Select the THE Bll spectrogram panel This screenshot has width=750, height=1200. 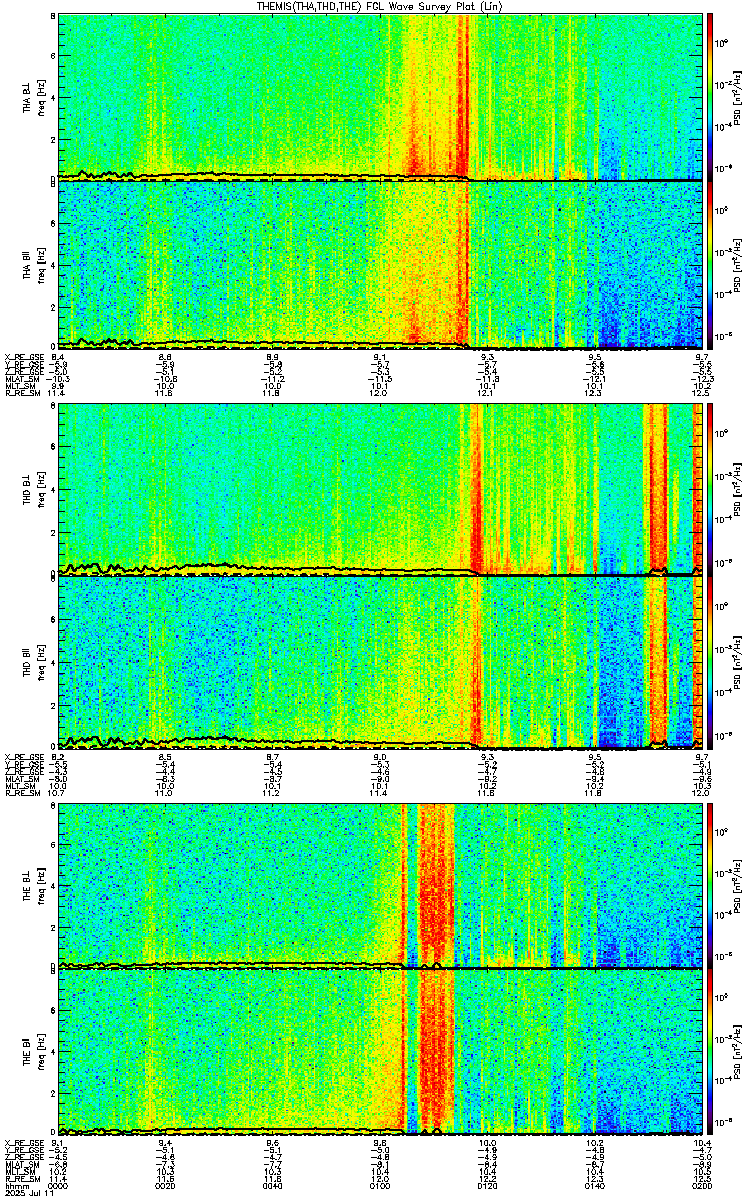pos(379,1052)
